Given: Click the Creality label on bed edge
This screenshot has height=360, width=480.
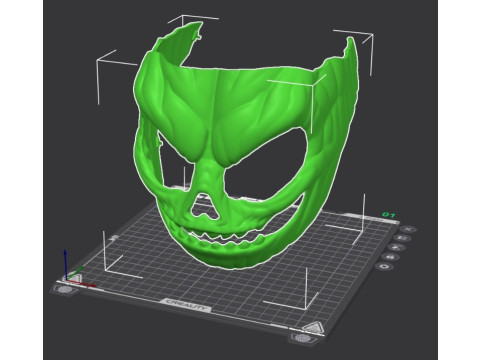Looking at the screenshot, I should (x=187, y=305).
